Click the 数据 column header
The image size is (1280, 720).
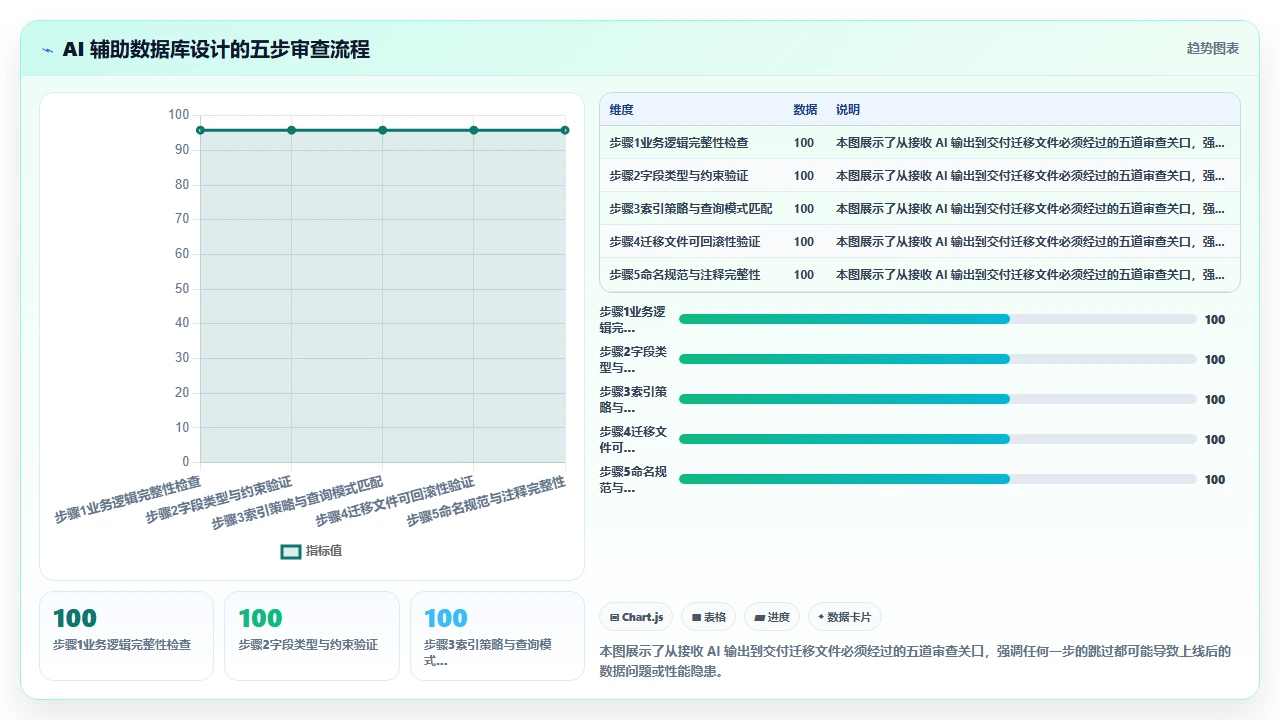point(805,110)
